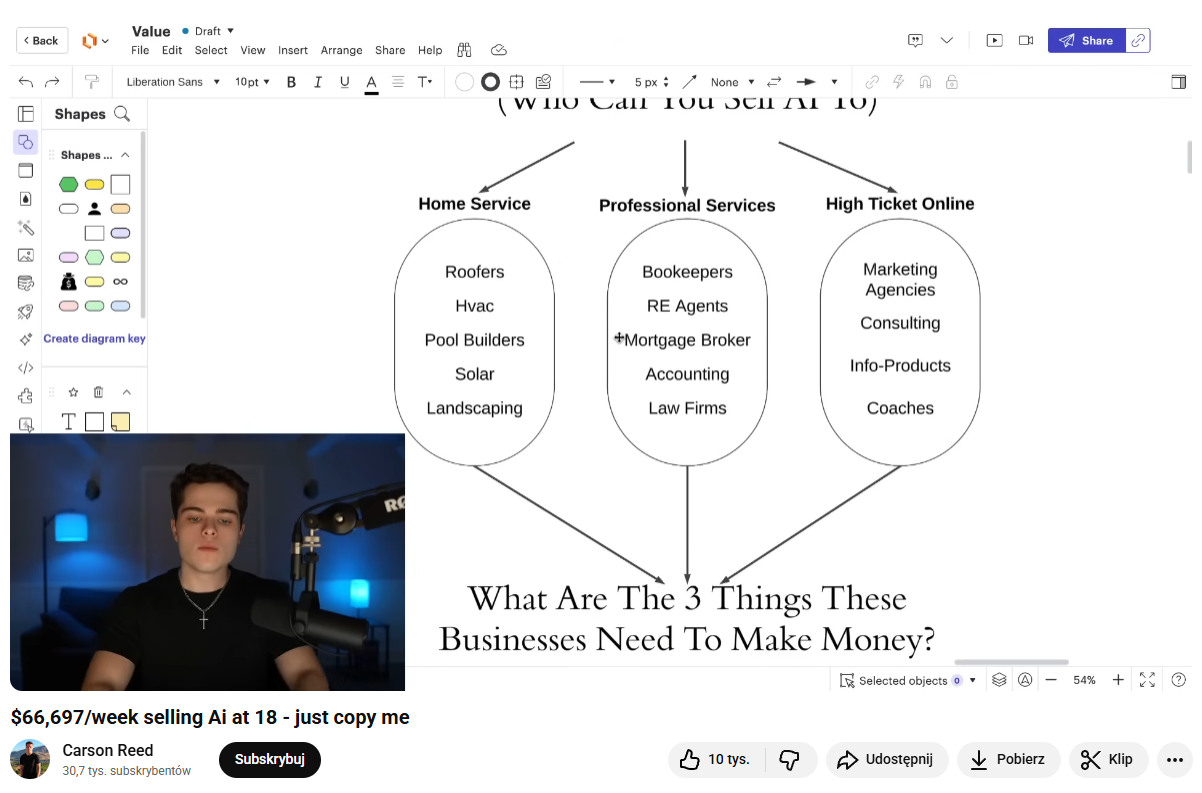Toggle italic formatting

click(x=318, y=82)
